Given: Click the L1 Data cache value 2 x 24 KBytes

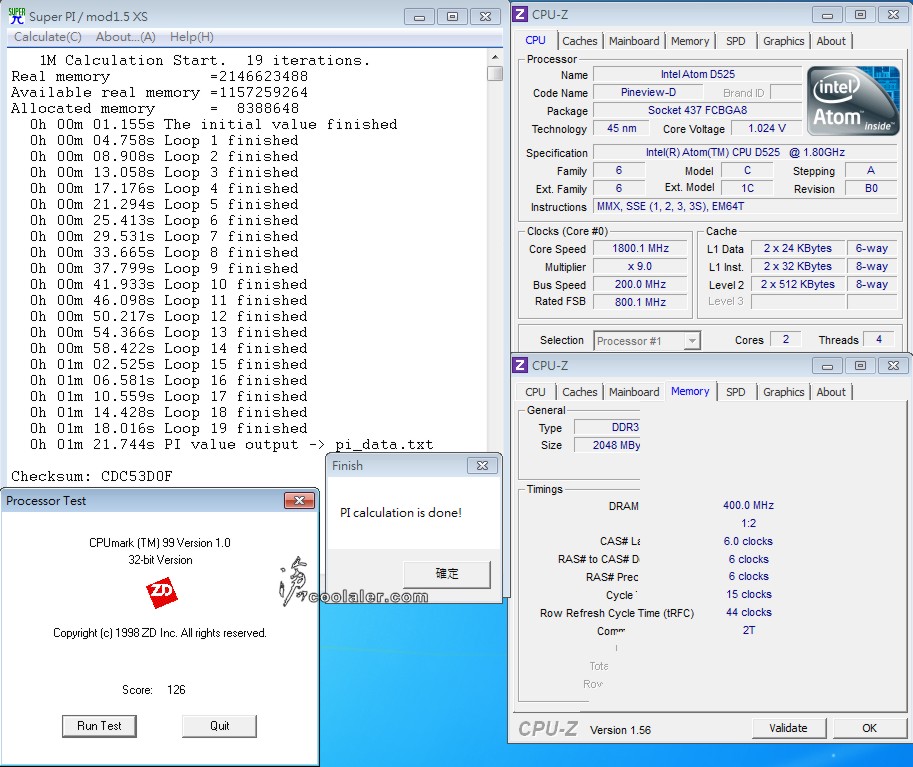Looking at the screenshot, I should tap(798, 248).
